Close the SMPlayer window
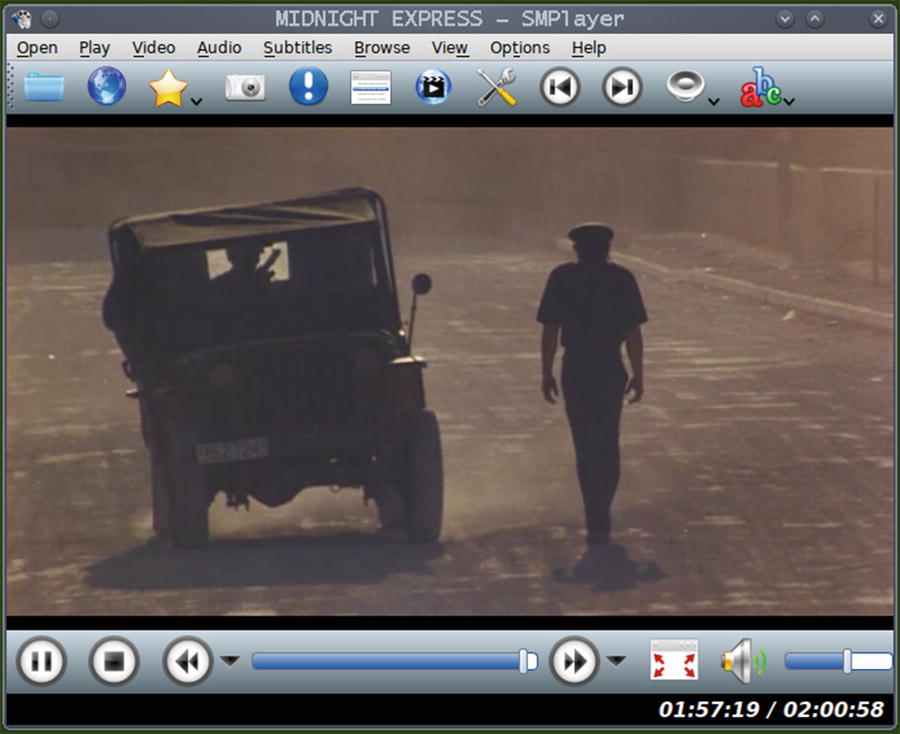900x734 pixels. tap(878, 19)
